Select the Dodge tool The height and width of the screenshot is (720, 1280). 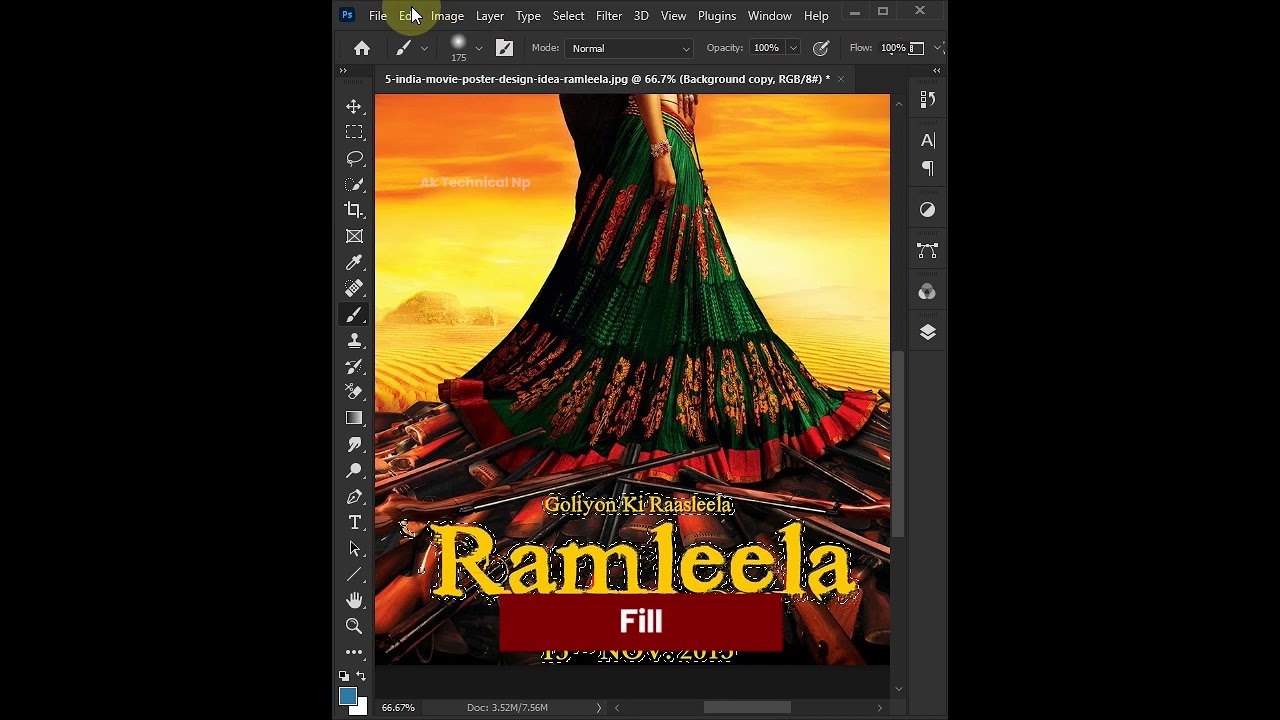coord(354,470)
